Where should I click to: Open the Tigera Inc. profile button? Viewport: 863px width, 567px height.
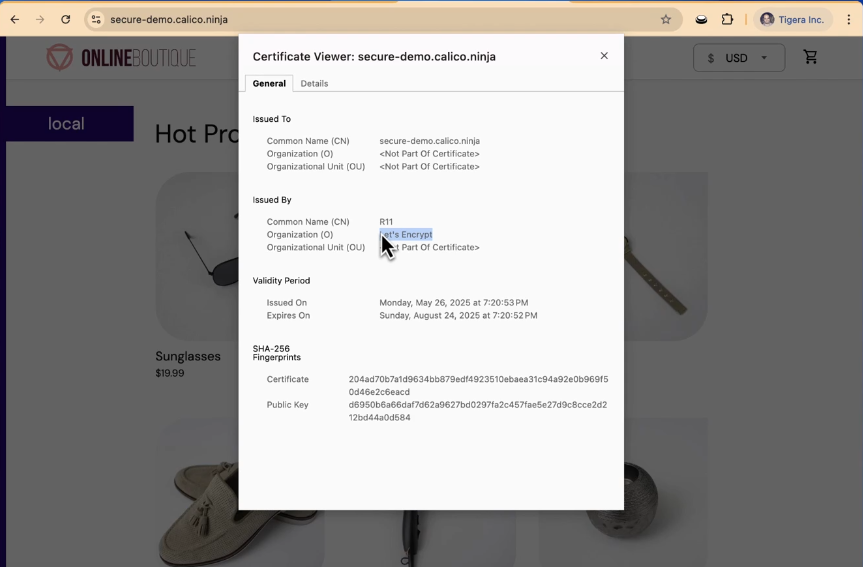[793, 19]
